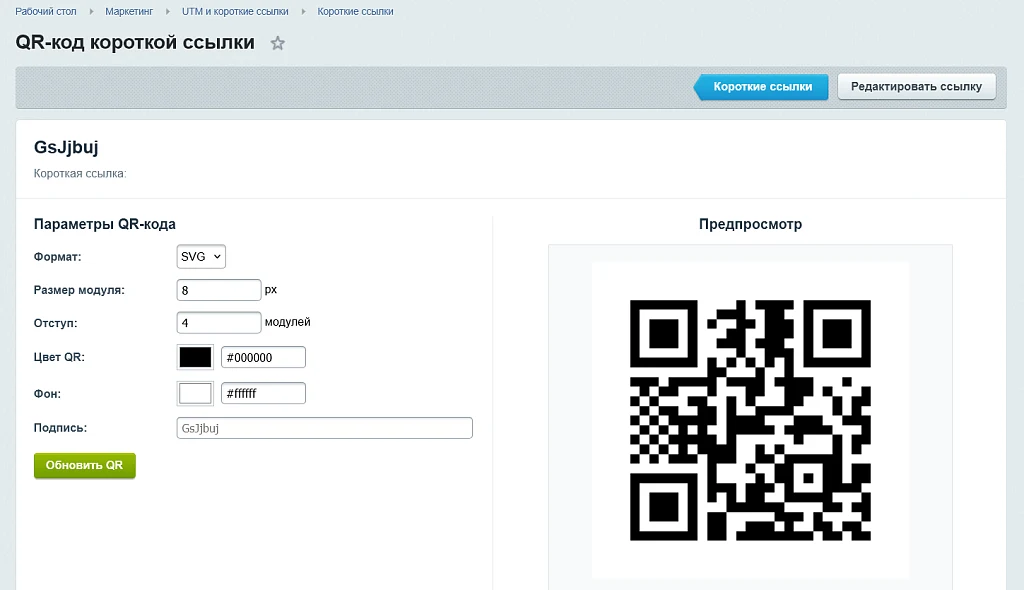Edit the #ffffff background hex field
Screen dimensions: 1024x590
click(263, 393)
